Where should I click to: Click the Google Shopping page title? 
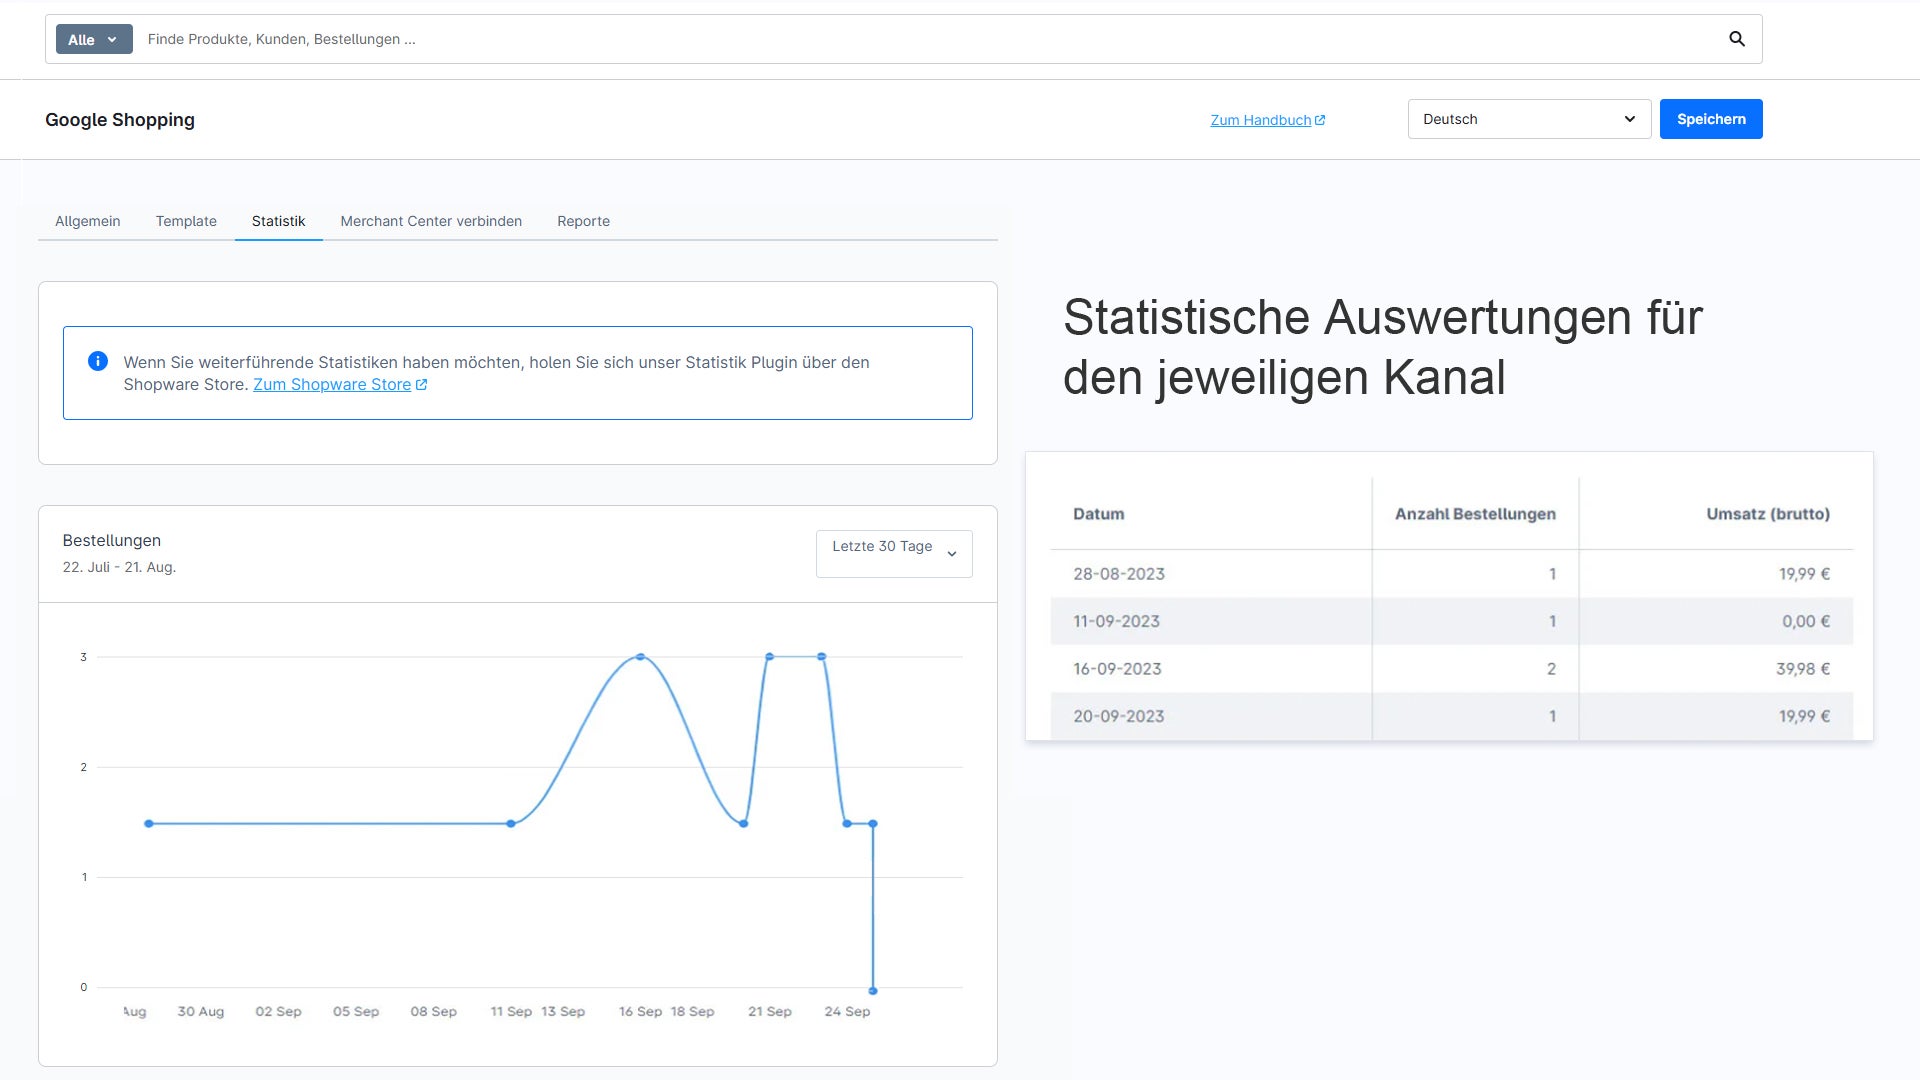tap(120, 120)
